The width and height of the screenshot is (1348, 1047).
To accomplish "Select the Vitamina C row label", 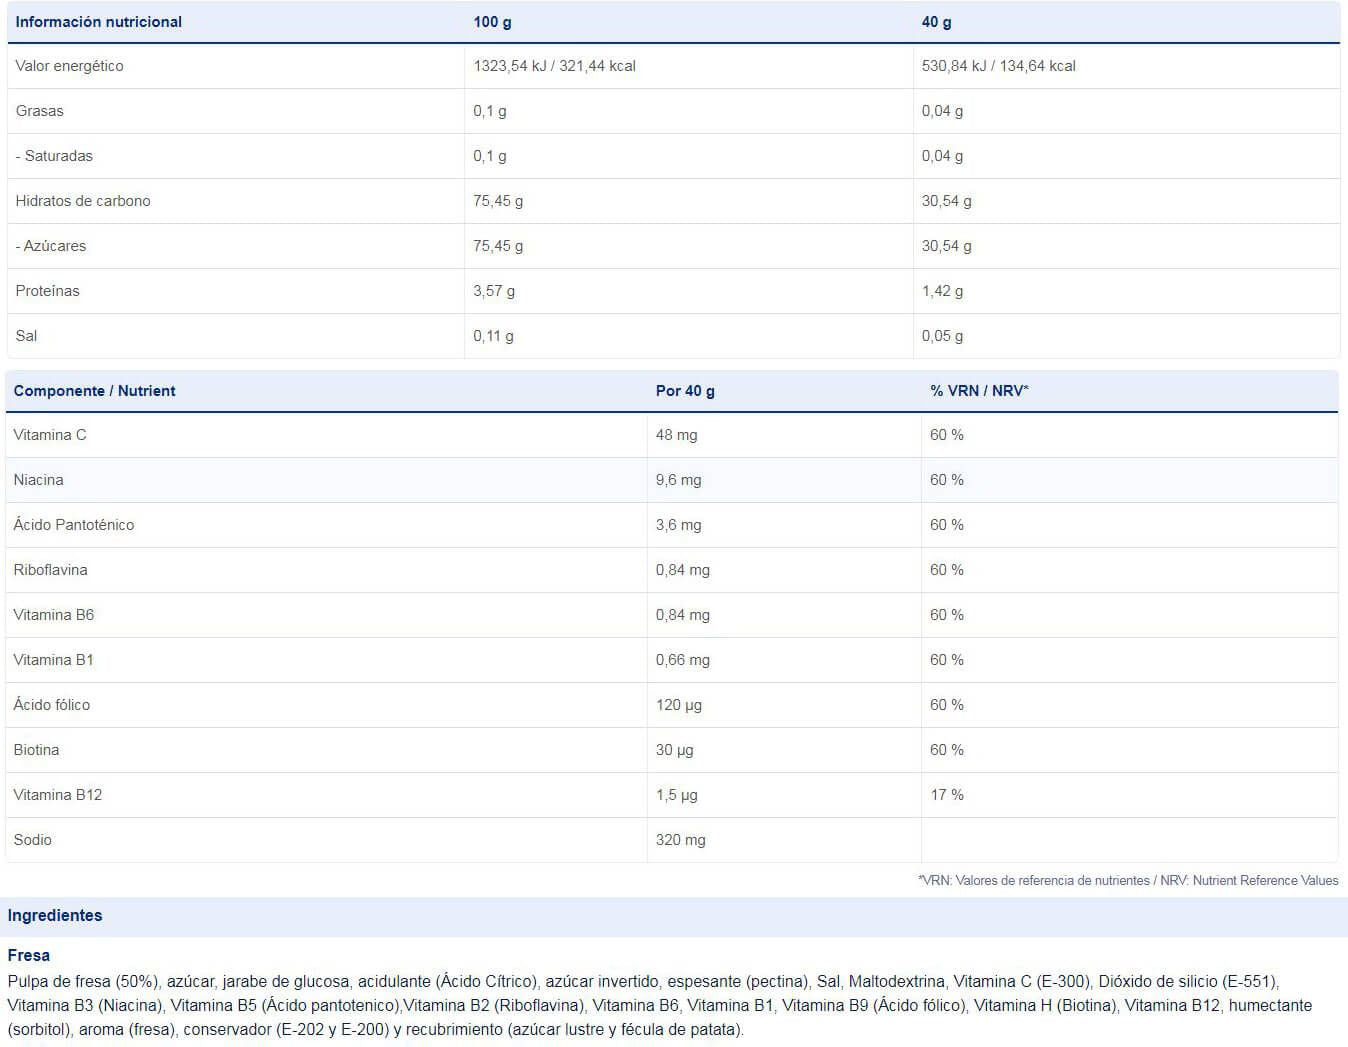I will click(50, 435).
